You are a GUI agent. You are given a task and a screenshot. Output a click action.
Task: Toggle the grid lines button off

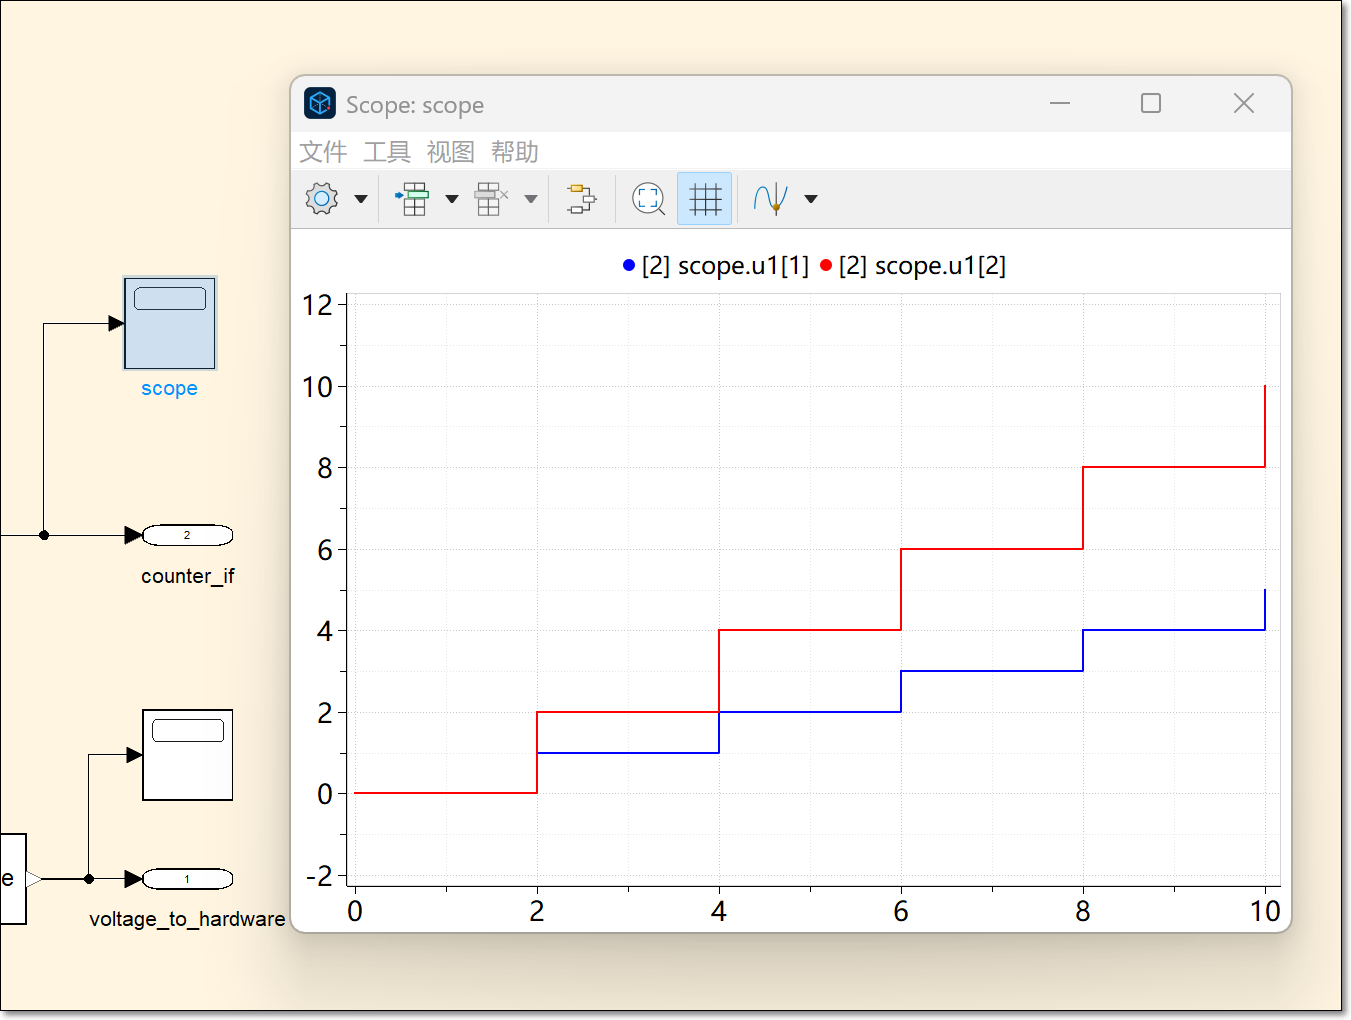click(x=705, y=199)
